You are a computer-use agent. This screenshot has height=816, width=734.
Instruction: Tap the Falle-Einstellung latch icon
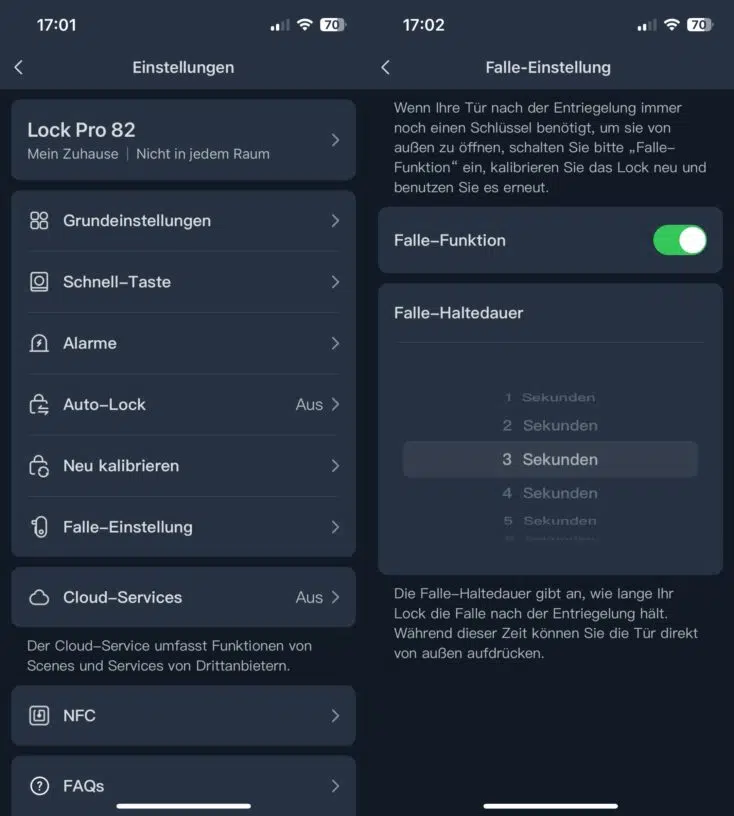(x=39, y=527)
